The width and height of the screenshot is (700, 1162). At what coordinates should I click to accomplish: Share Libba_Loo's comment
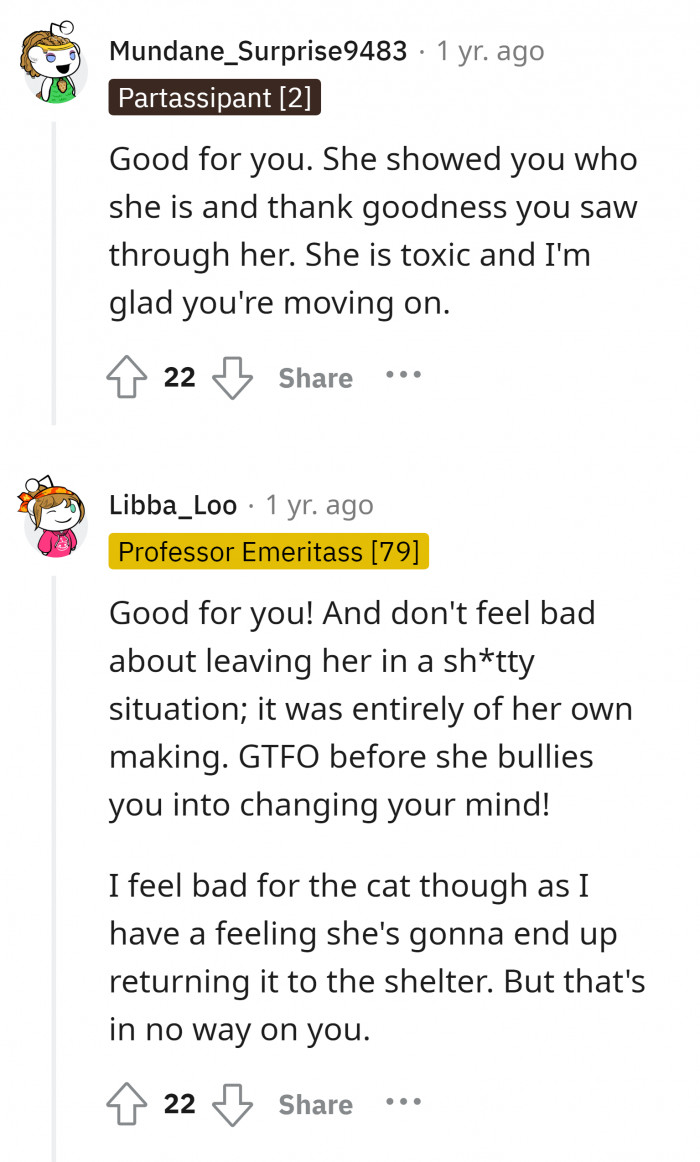315,1103
